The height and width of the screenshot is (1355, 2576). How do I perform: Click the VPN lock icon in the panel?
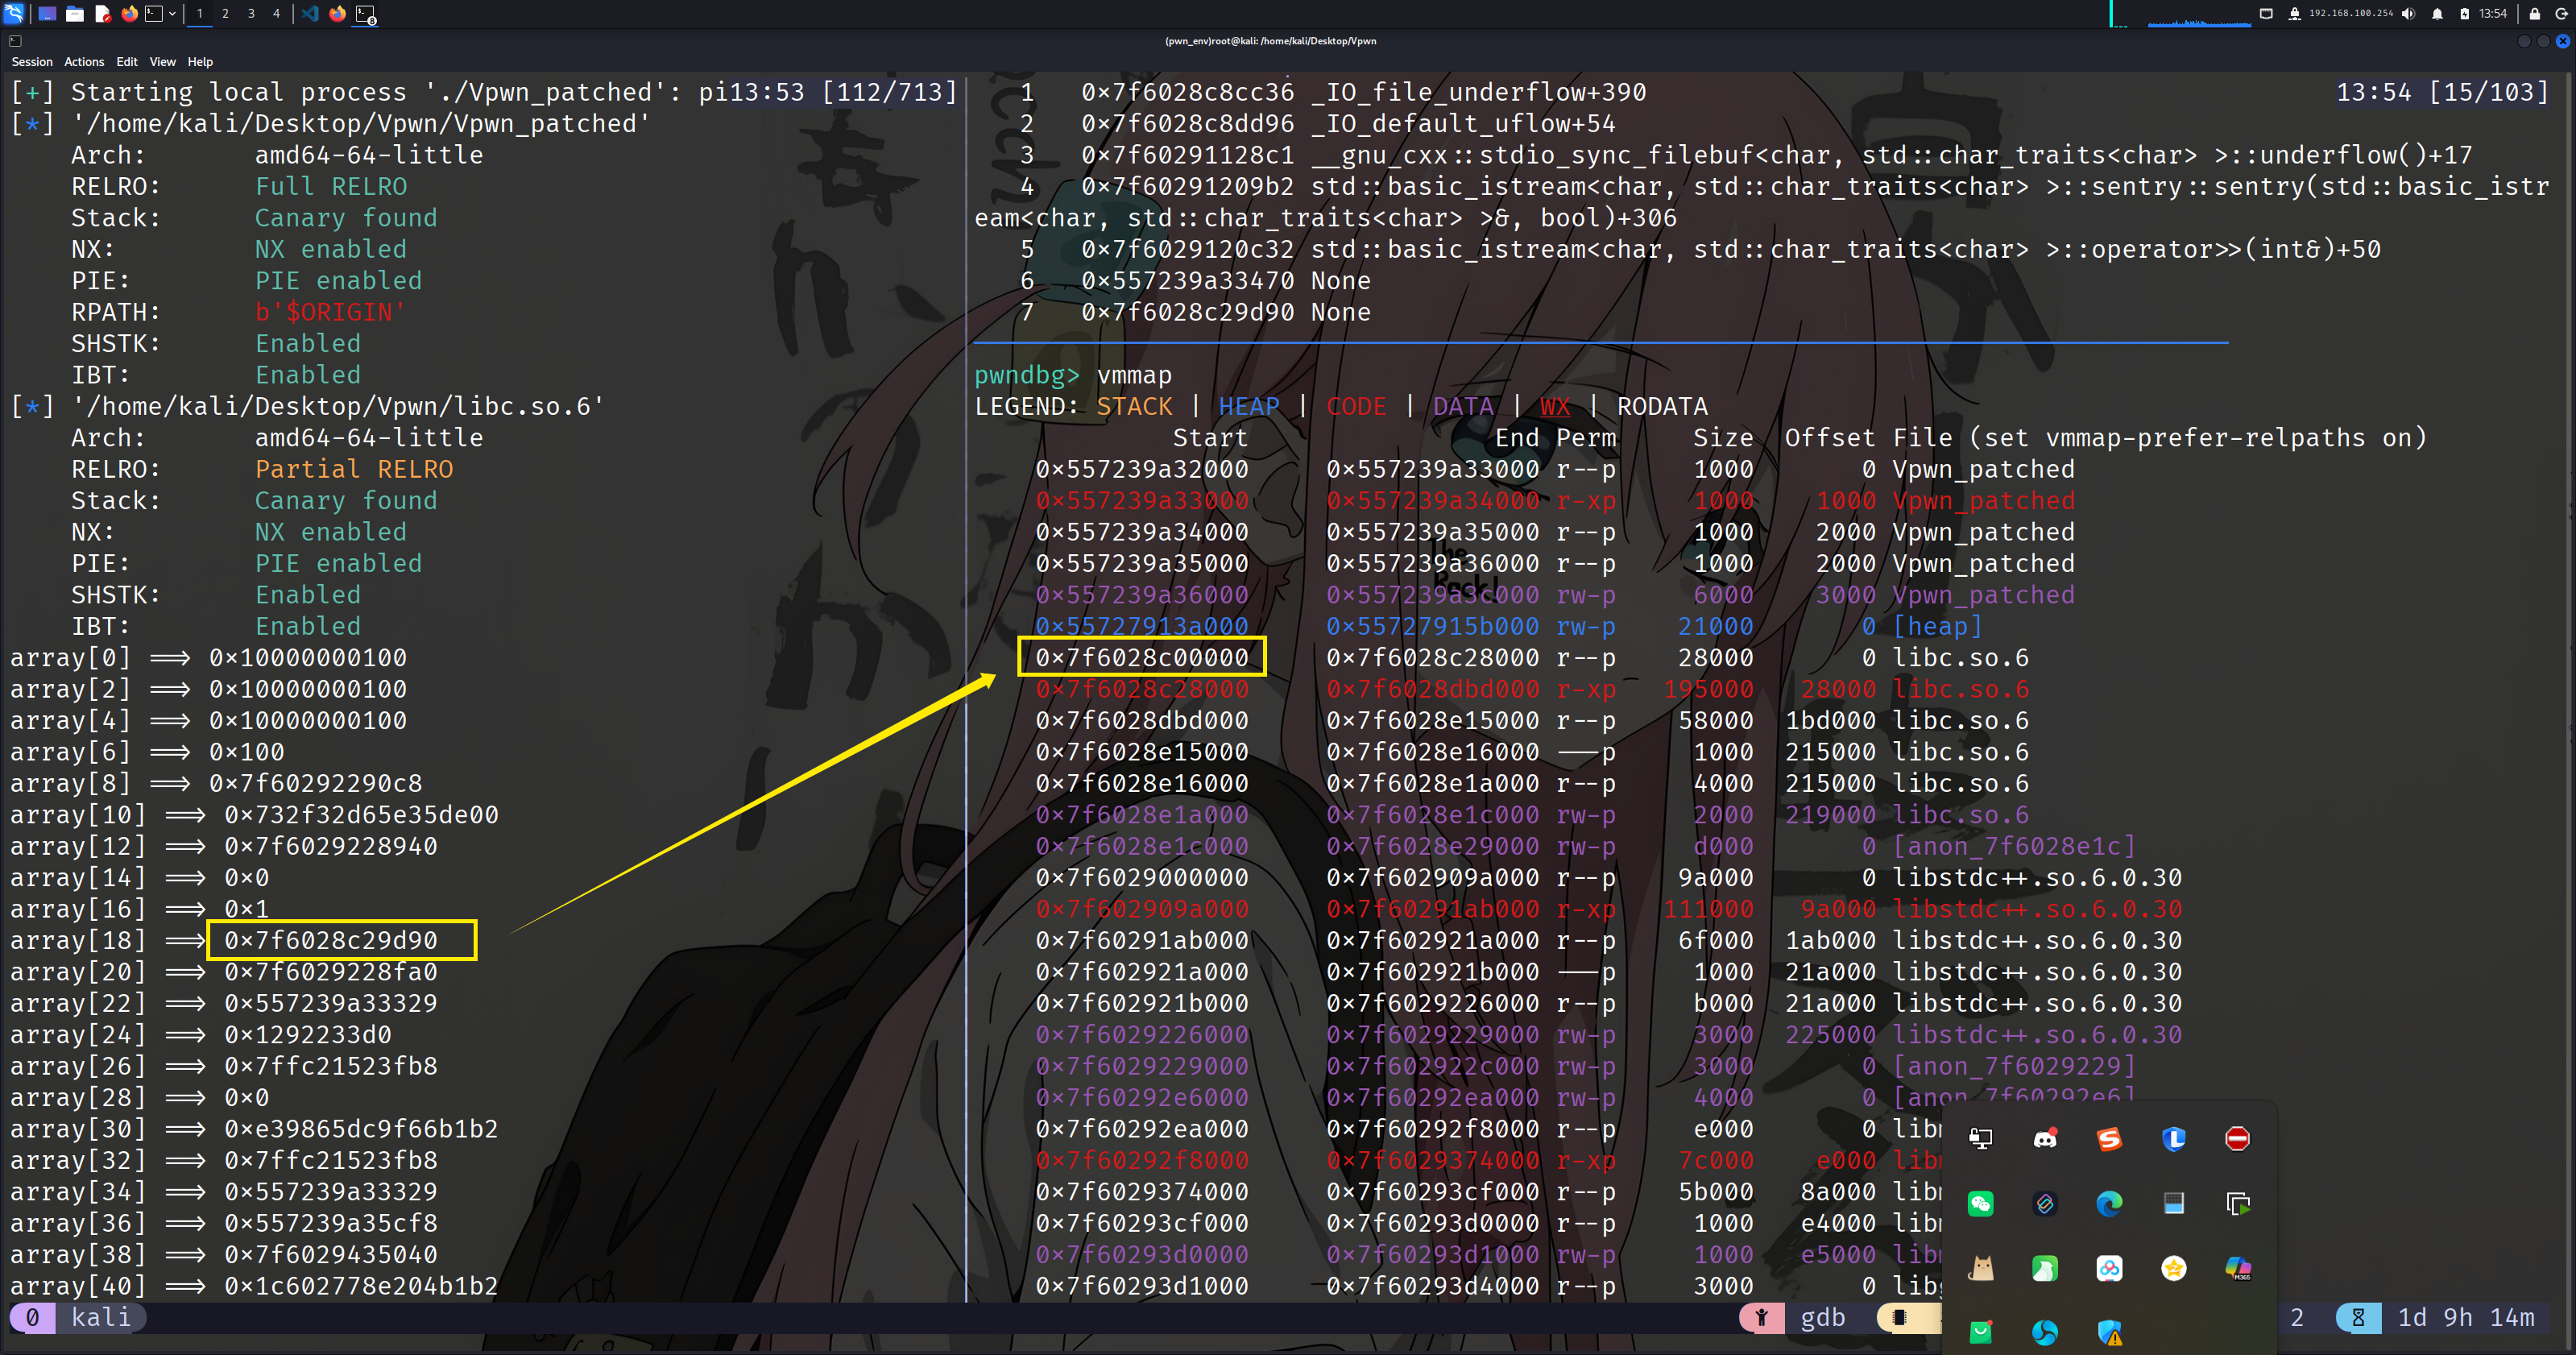(x=2294, y=14)
